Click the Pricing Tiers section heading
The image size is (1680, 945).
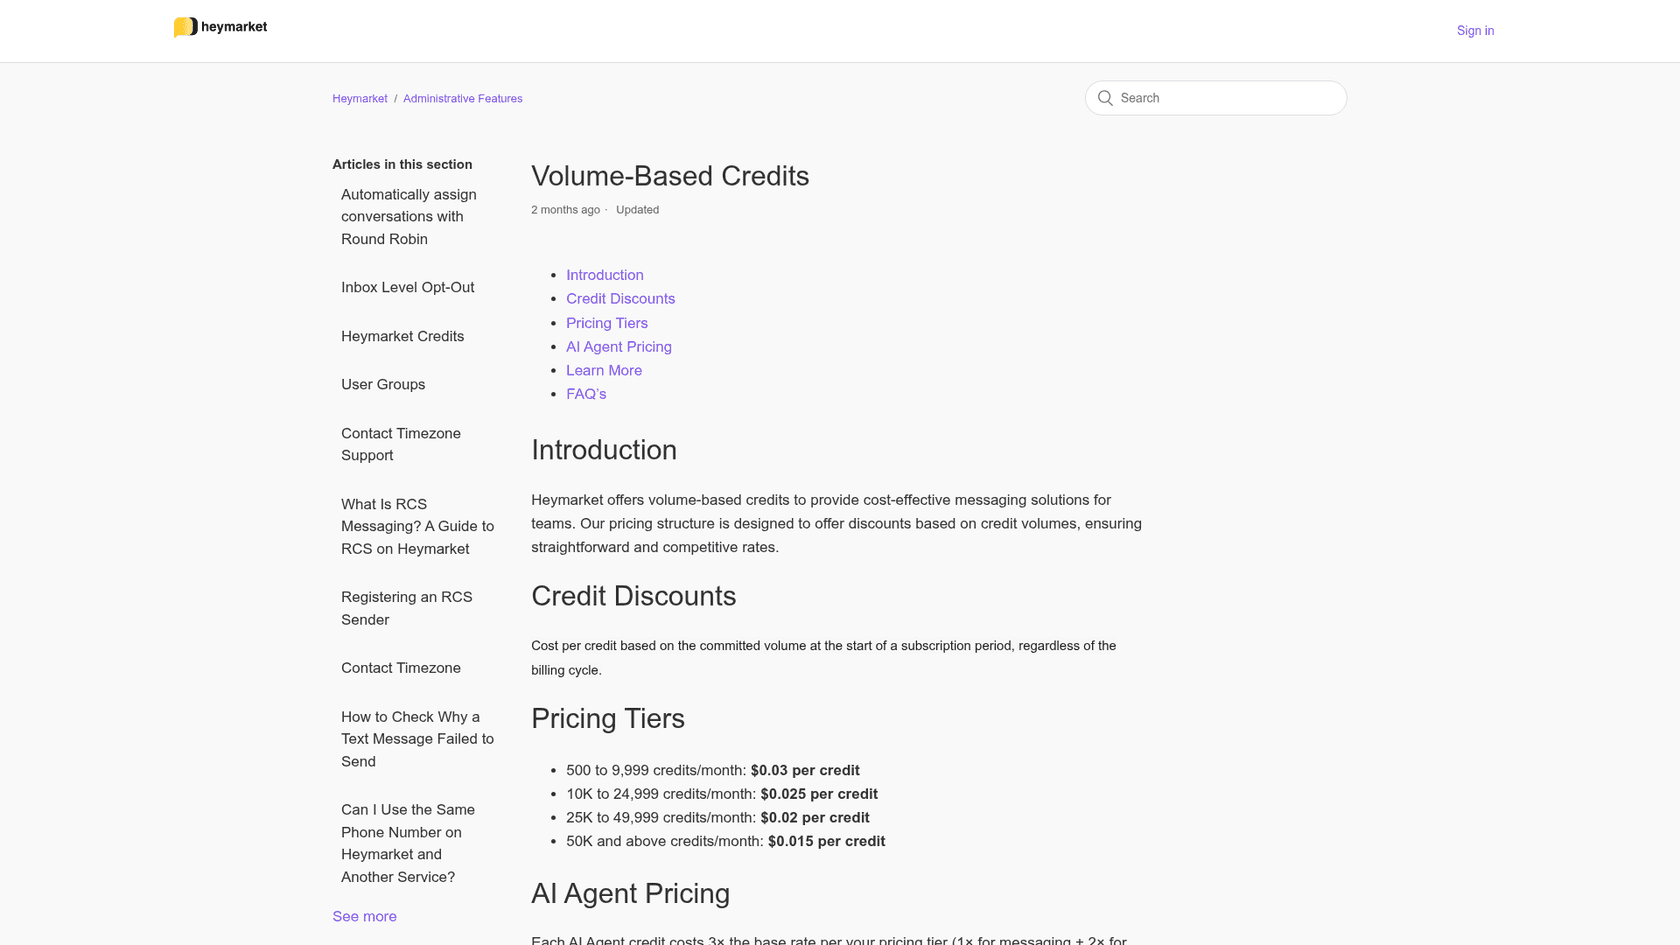[608, 719]
